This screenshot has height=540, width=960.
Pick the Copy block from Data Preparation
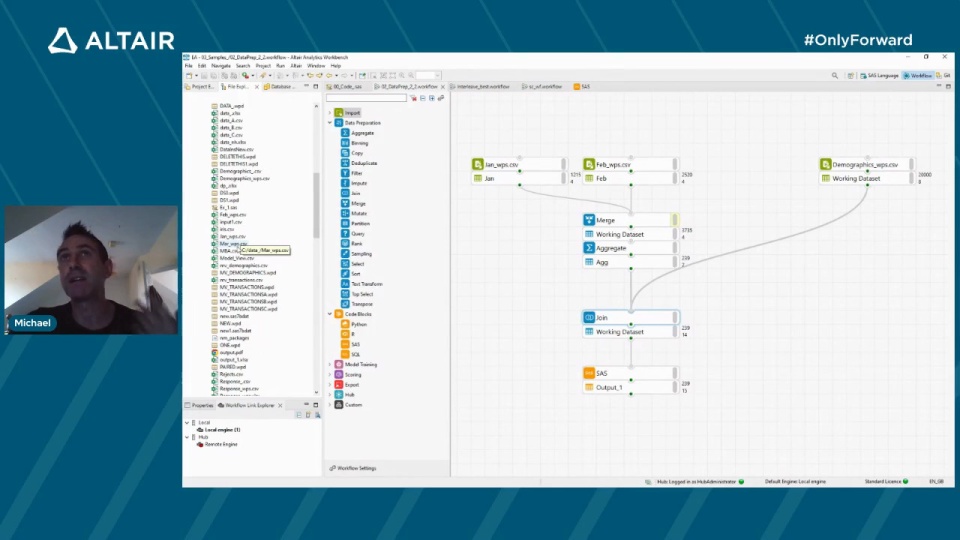352,153
